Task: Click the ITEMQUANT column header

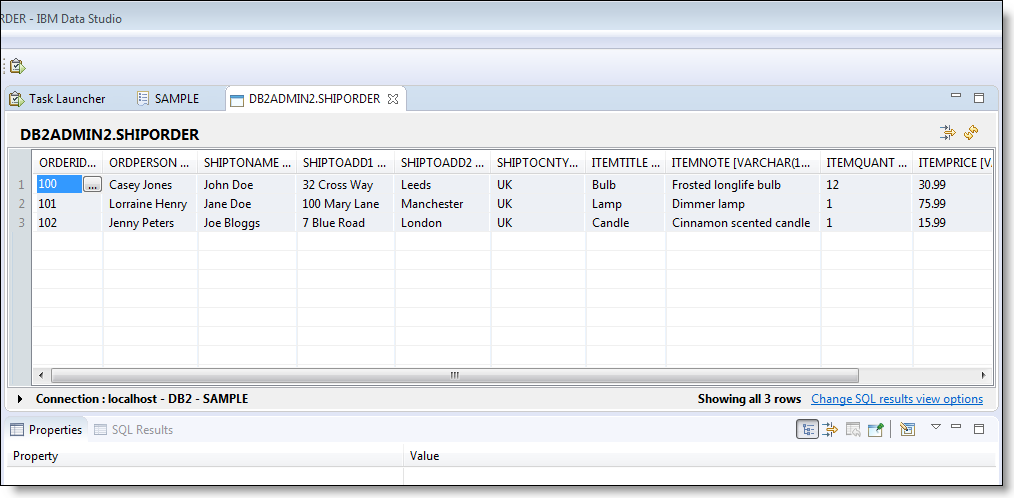Action: coord(867,162)
